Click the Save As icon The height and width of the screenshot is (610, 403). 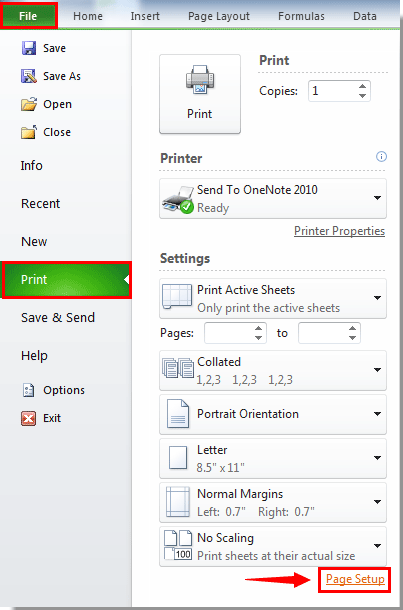[28, 76]
